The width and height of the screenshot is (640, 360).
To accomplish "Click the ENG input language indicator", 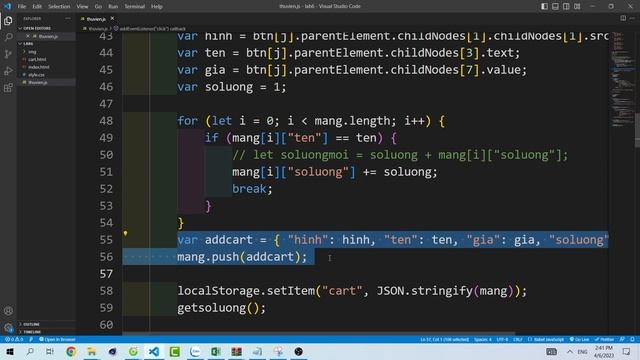I will click(x=582, y=351).
